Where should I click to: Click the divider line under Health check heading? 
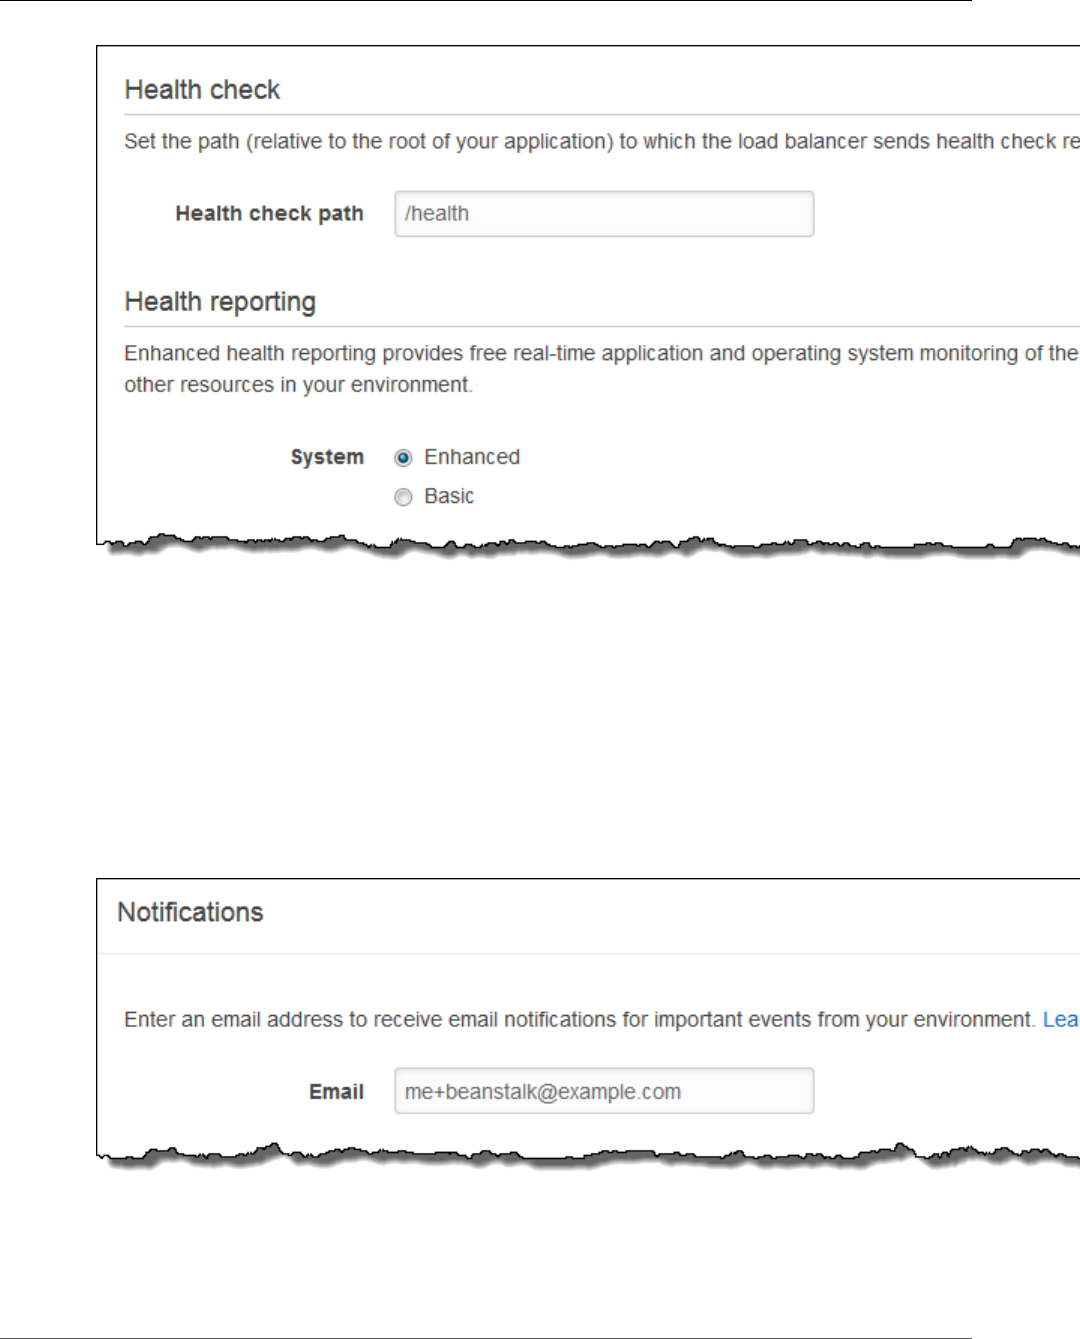[600, 115]
